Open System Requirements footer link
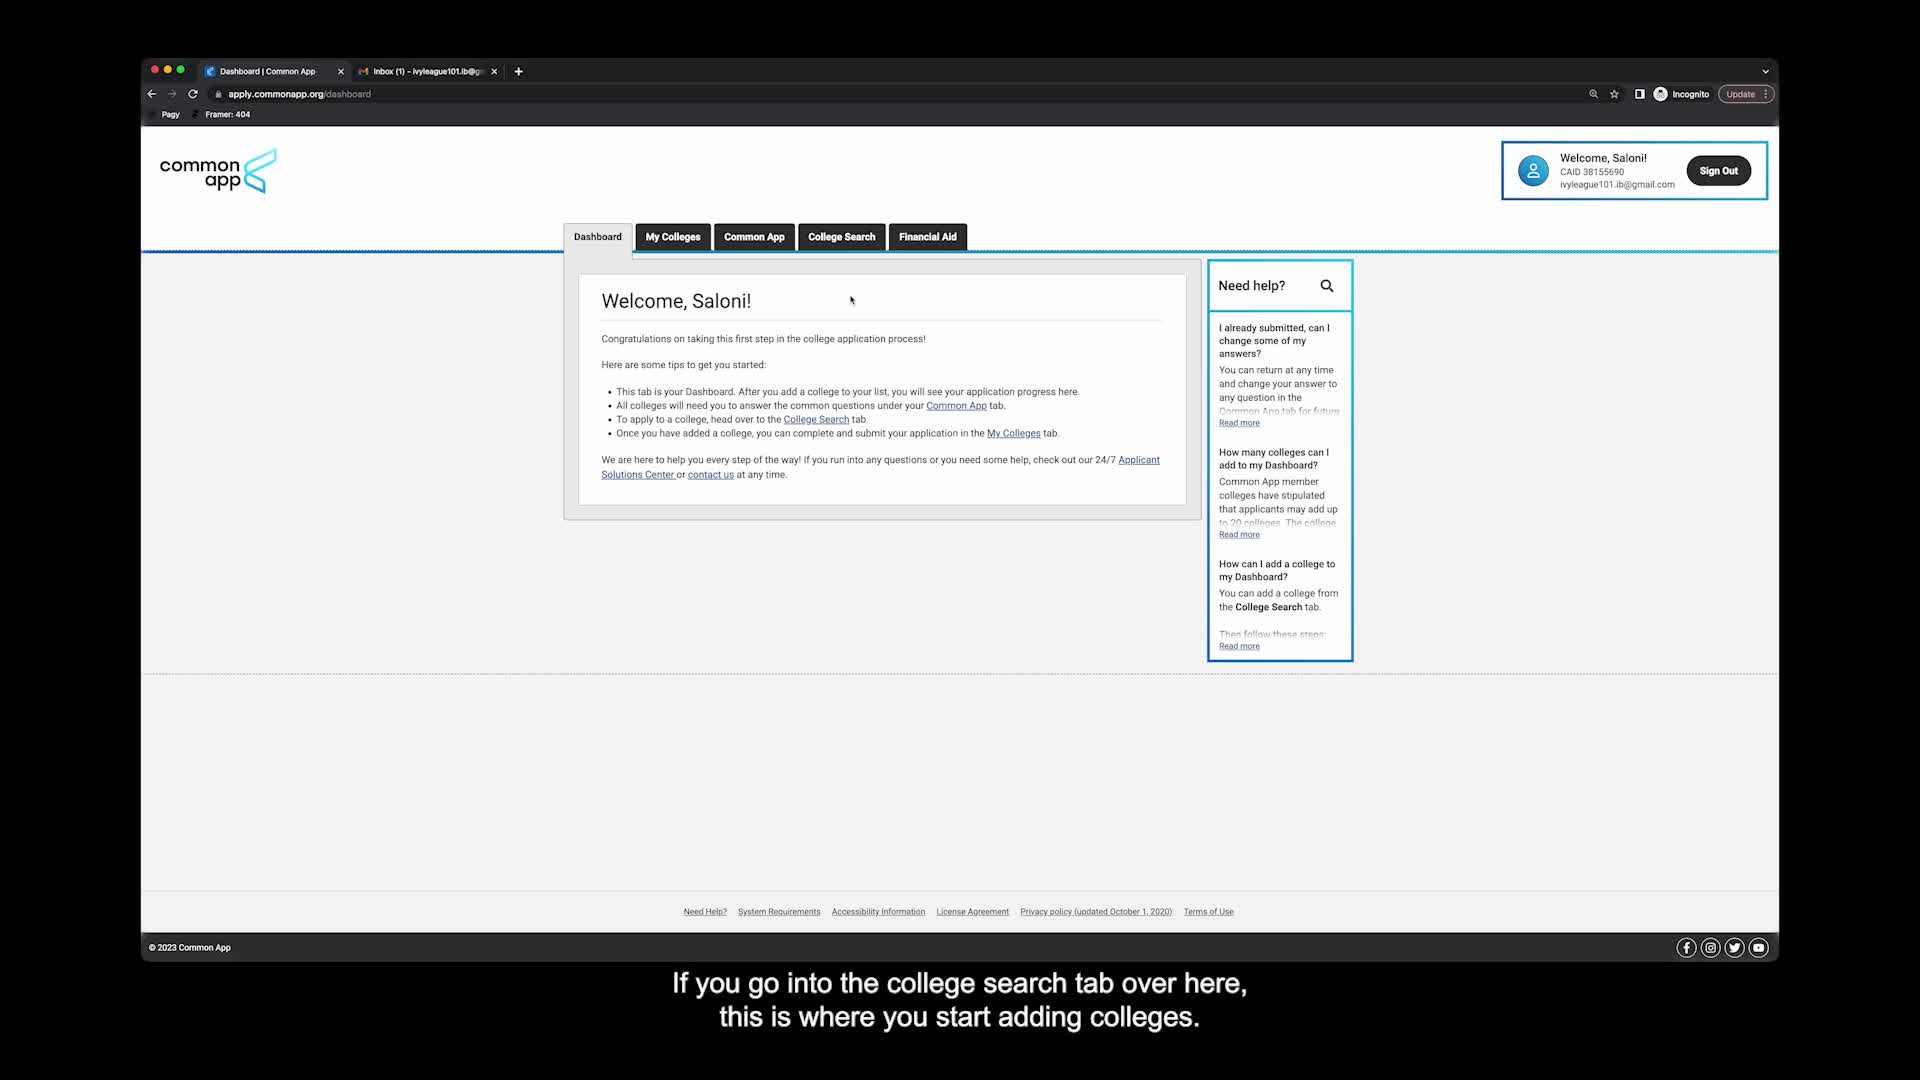Image resolution: width=1920 pixels, height=1080 pixels. click(x=778, y=912)
